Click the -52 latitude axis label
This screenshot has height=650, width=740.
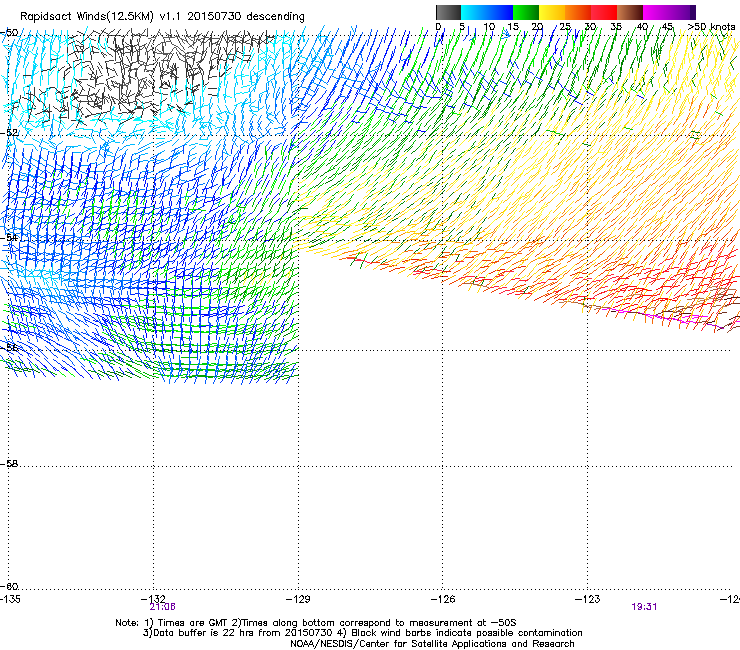[x=9, y=133]
